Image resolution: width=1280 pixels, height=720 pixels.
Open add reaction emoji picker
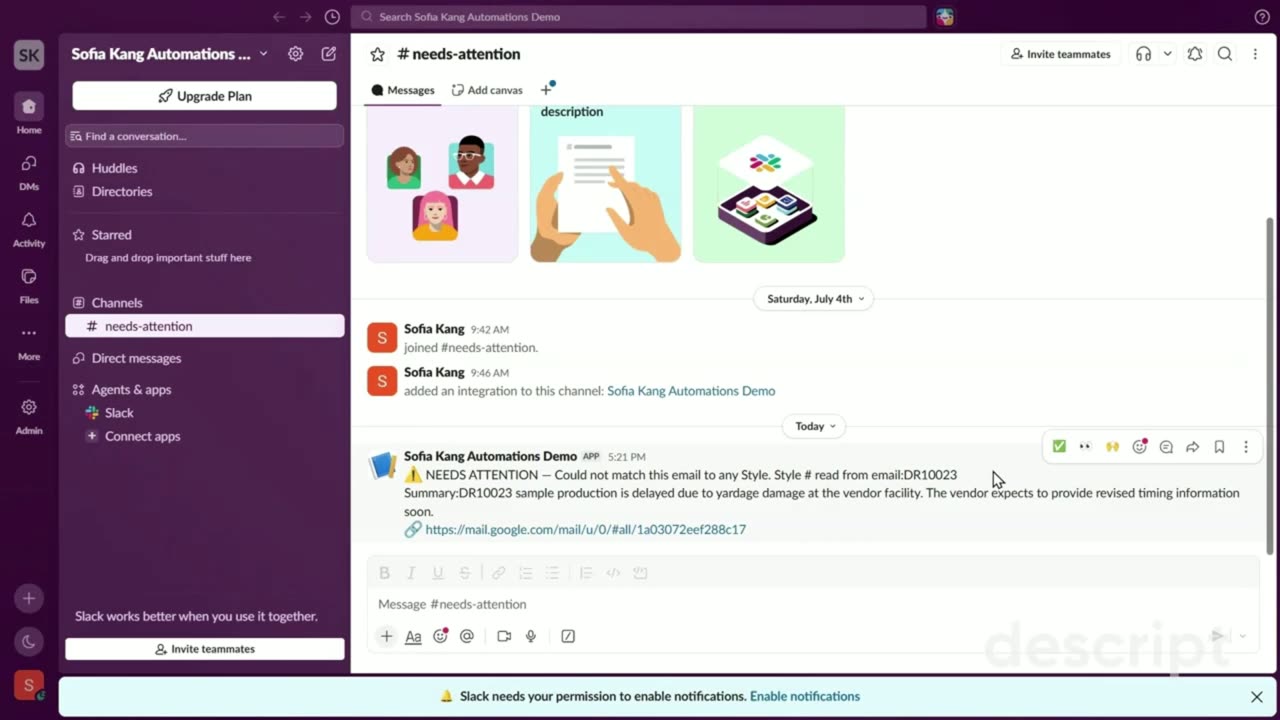[1139, 447]
